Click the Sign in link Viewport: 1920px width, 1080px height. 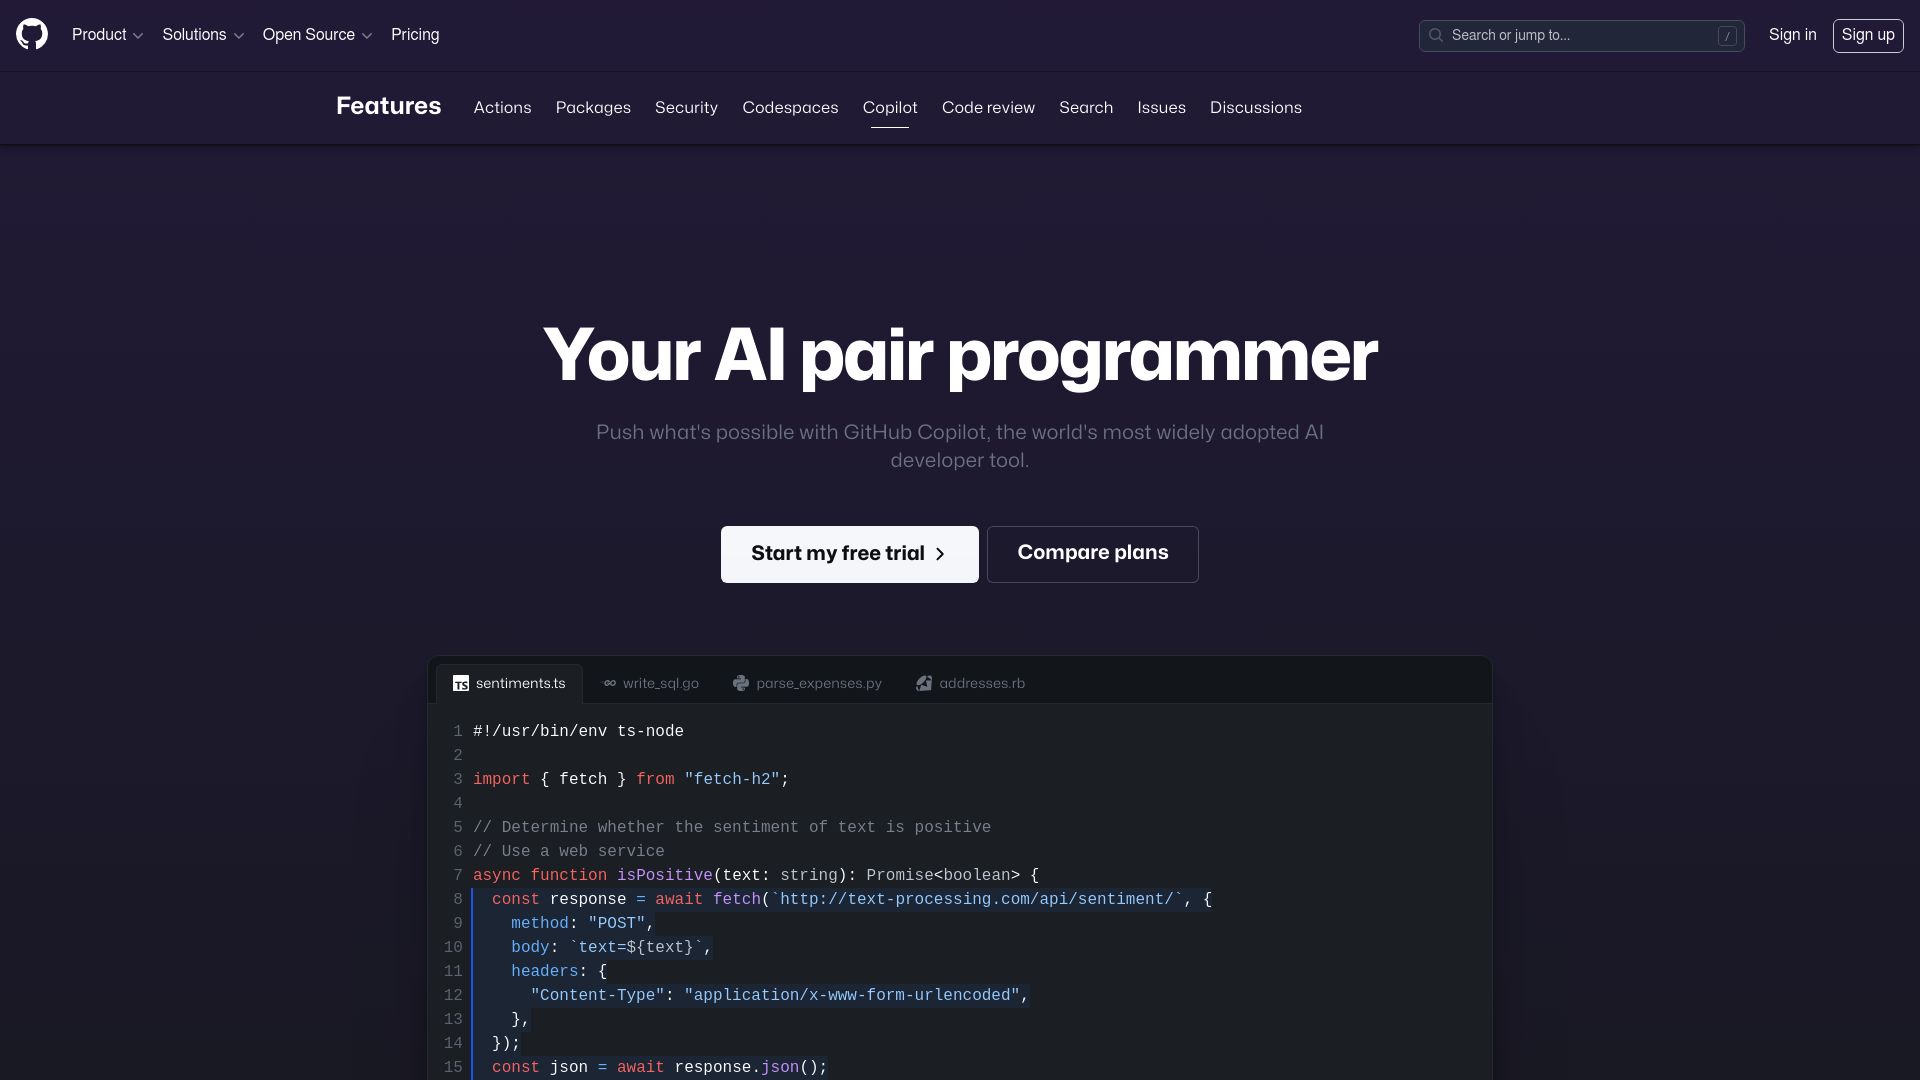[1792, 35]
